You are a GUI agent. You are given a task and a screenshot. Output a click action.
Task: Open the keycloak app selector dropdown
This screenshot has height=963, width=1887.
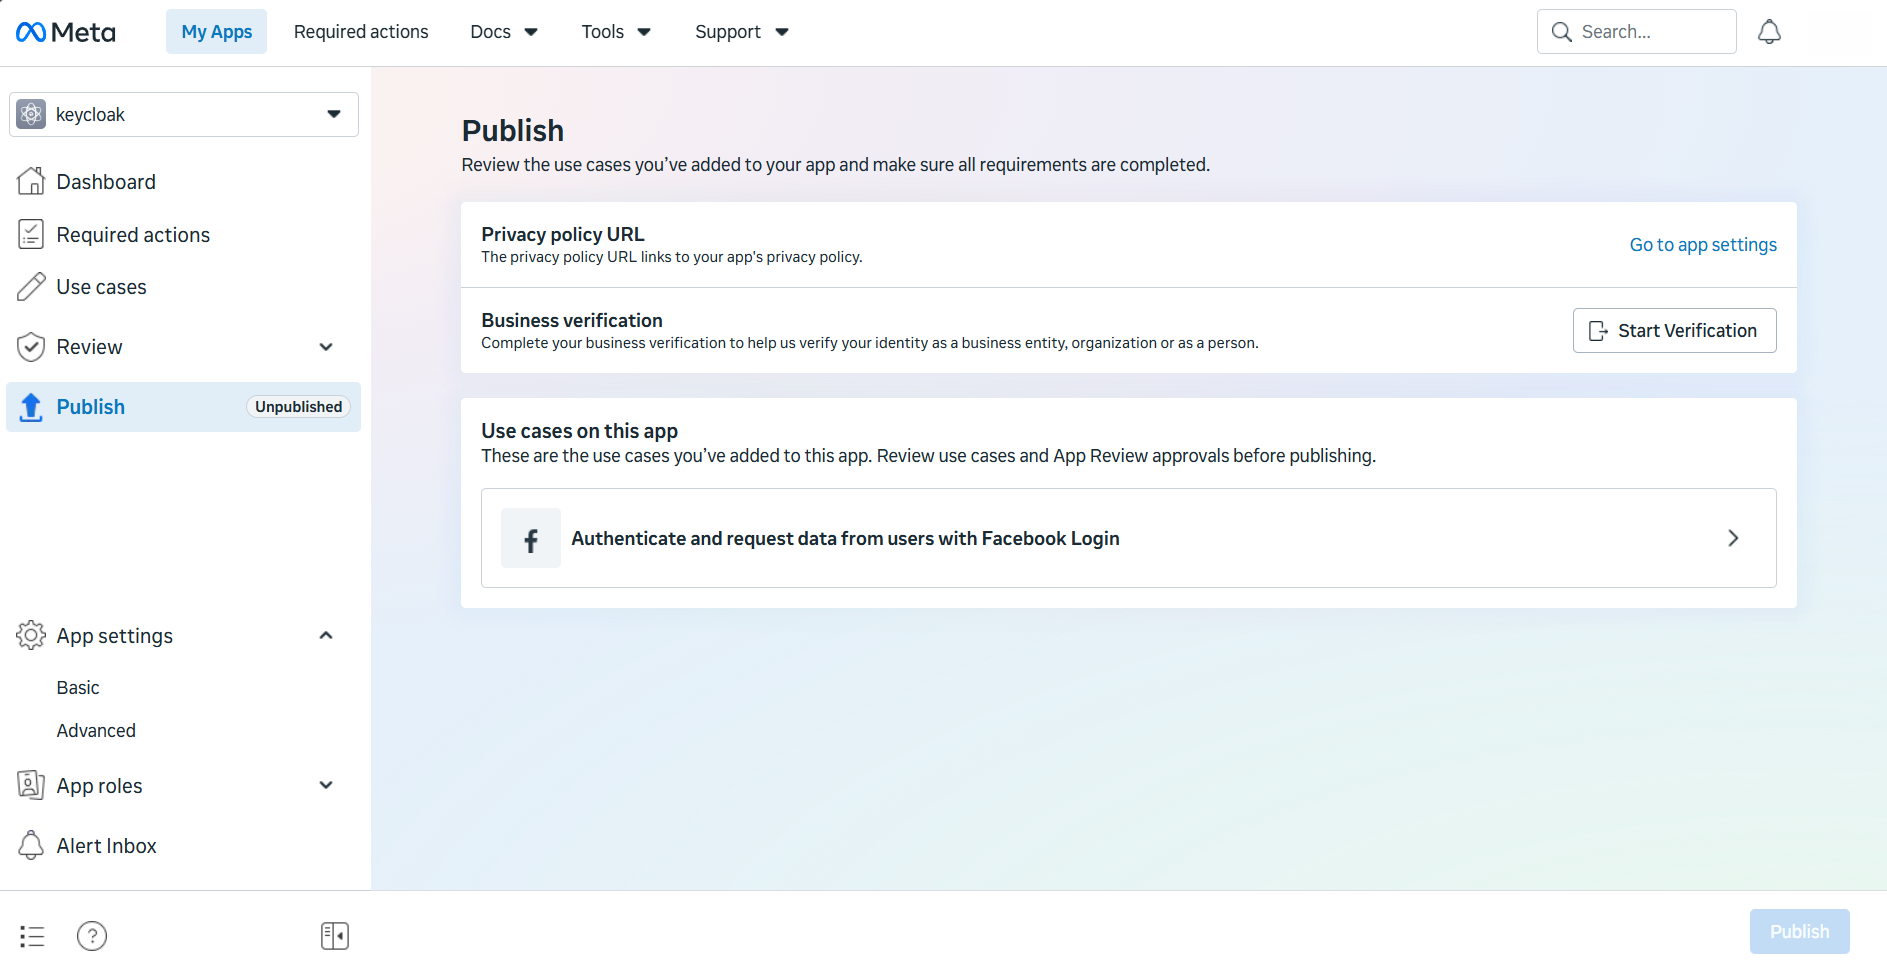(x=184, y=114)
